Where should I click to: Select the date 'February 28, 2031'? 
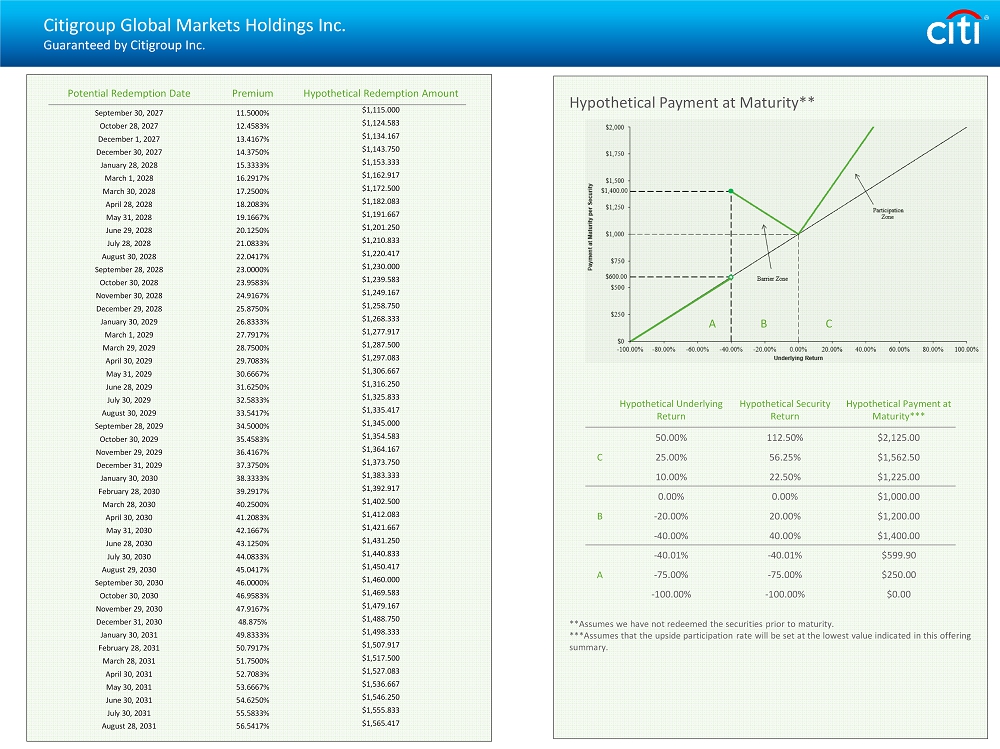point(129,648)
